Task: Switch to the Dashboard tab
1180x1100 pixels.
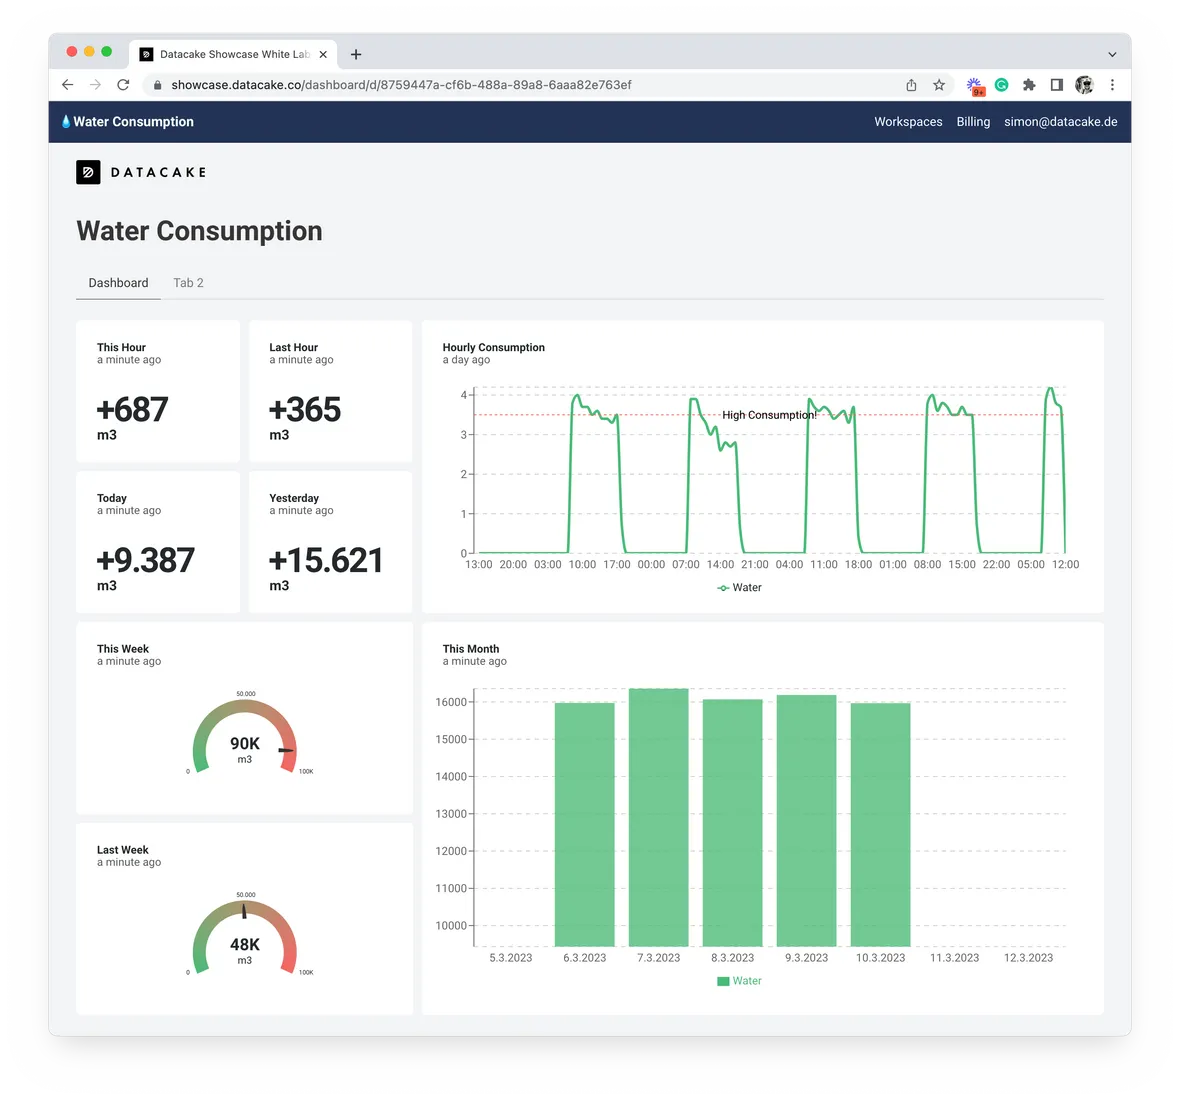Action: click(x=118, y=283)
